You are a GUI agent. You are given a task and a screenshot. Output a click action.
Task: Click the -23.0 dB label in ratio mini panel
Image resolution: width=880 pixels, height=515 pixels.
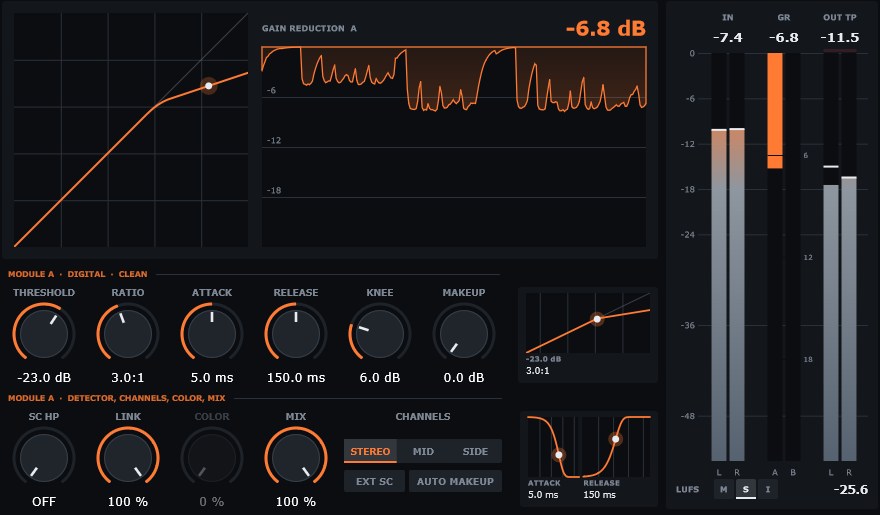pyautogui.click(x=543, y=359)
